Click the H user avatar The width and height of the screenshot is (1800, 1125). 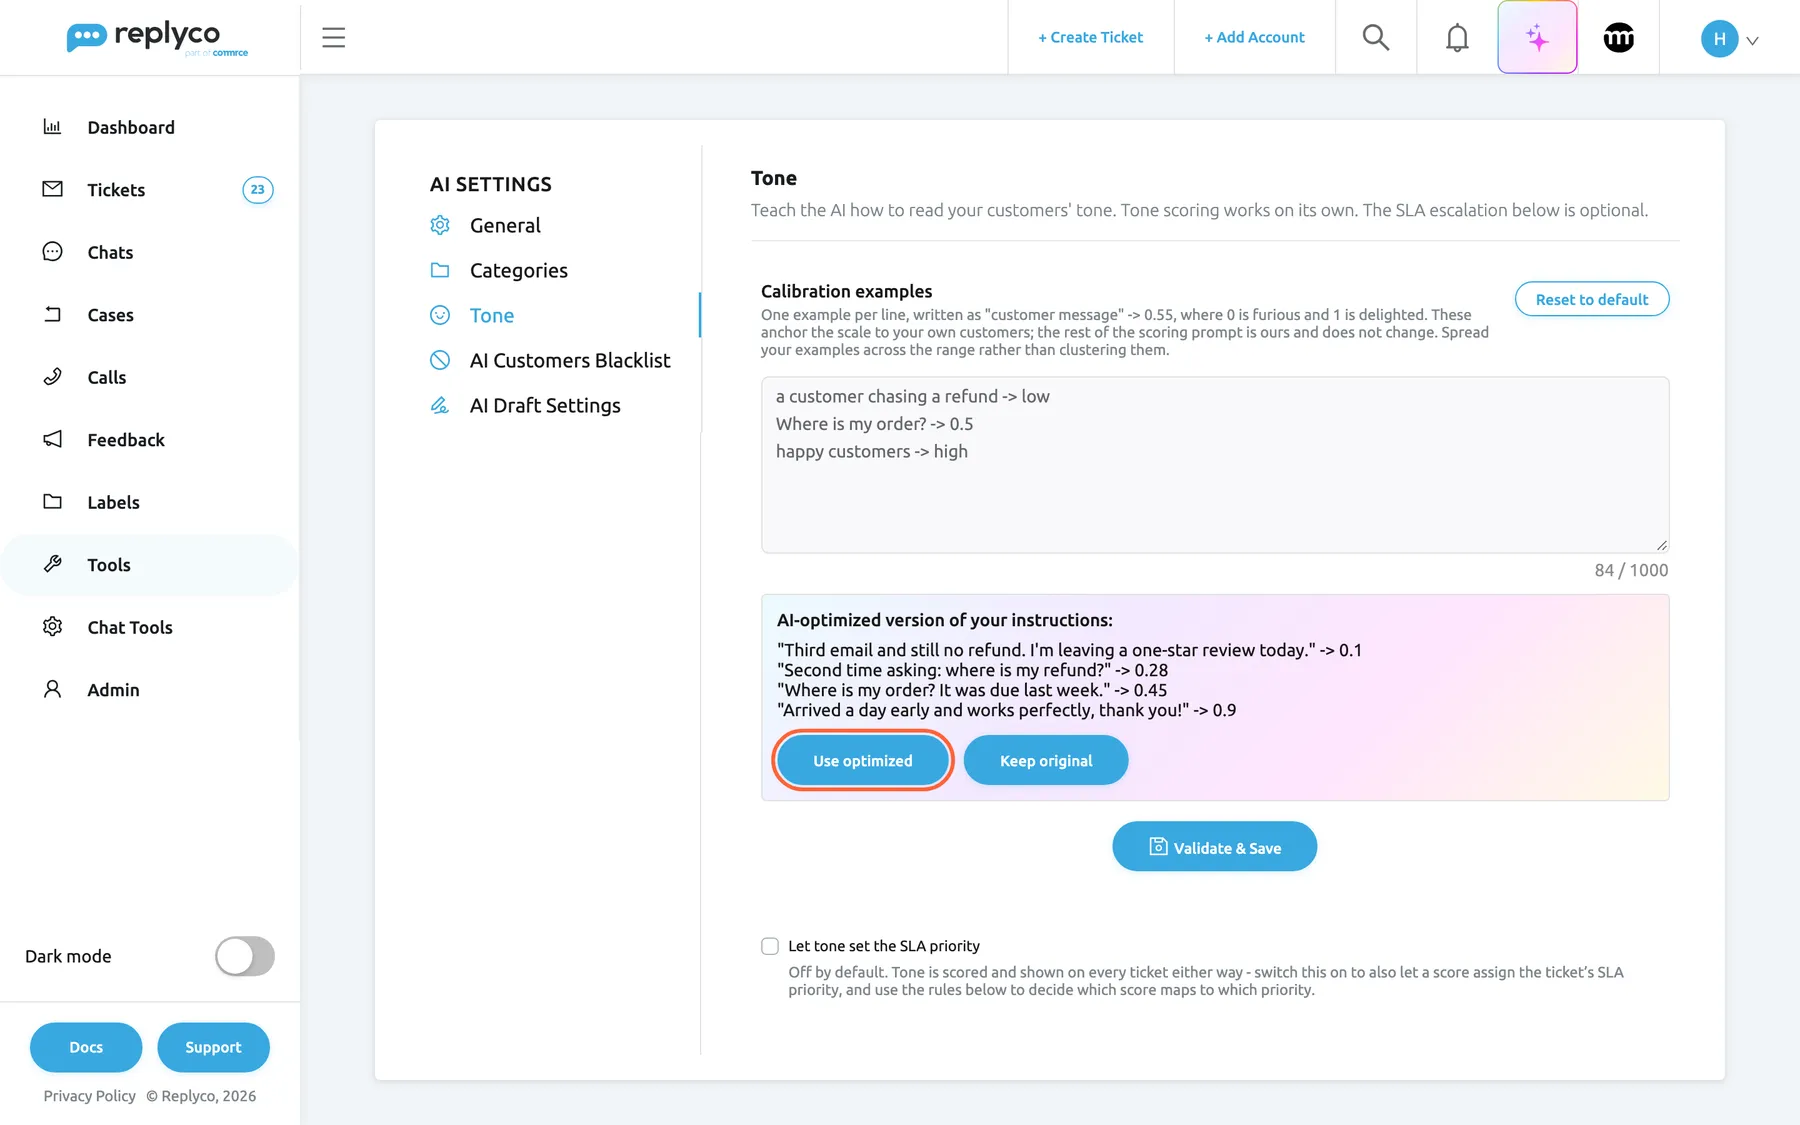[x=1719, y=38]
